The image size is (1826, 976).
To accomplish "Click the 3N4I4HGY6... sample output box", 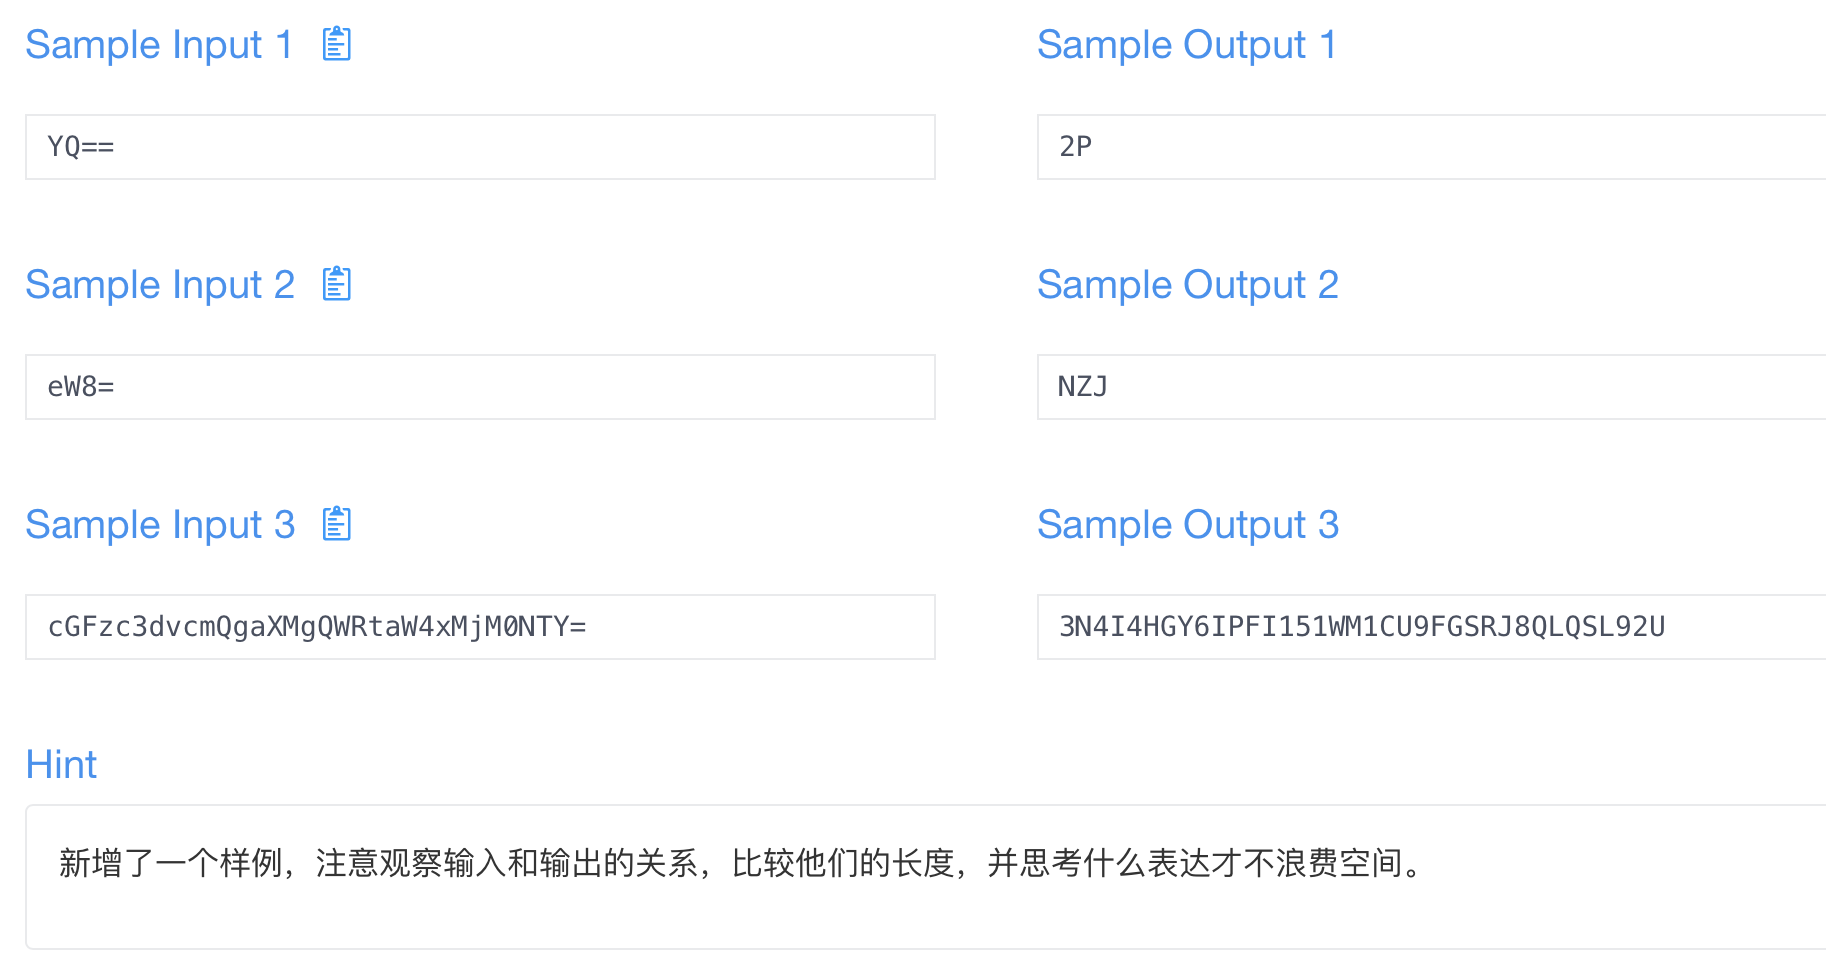I will click(x=1432, y=627).
